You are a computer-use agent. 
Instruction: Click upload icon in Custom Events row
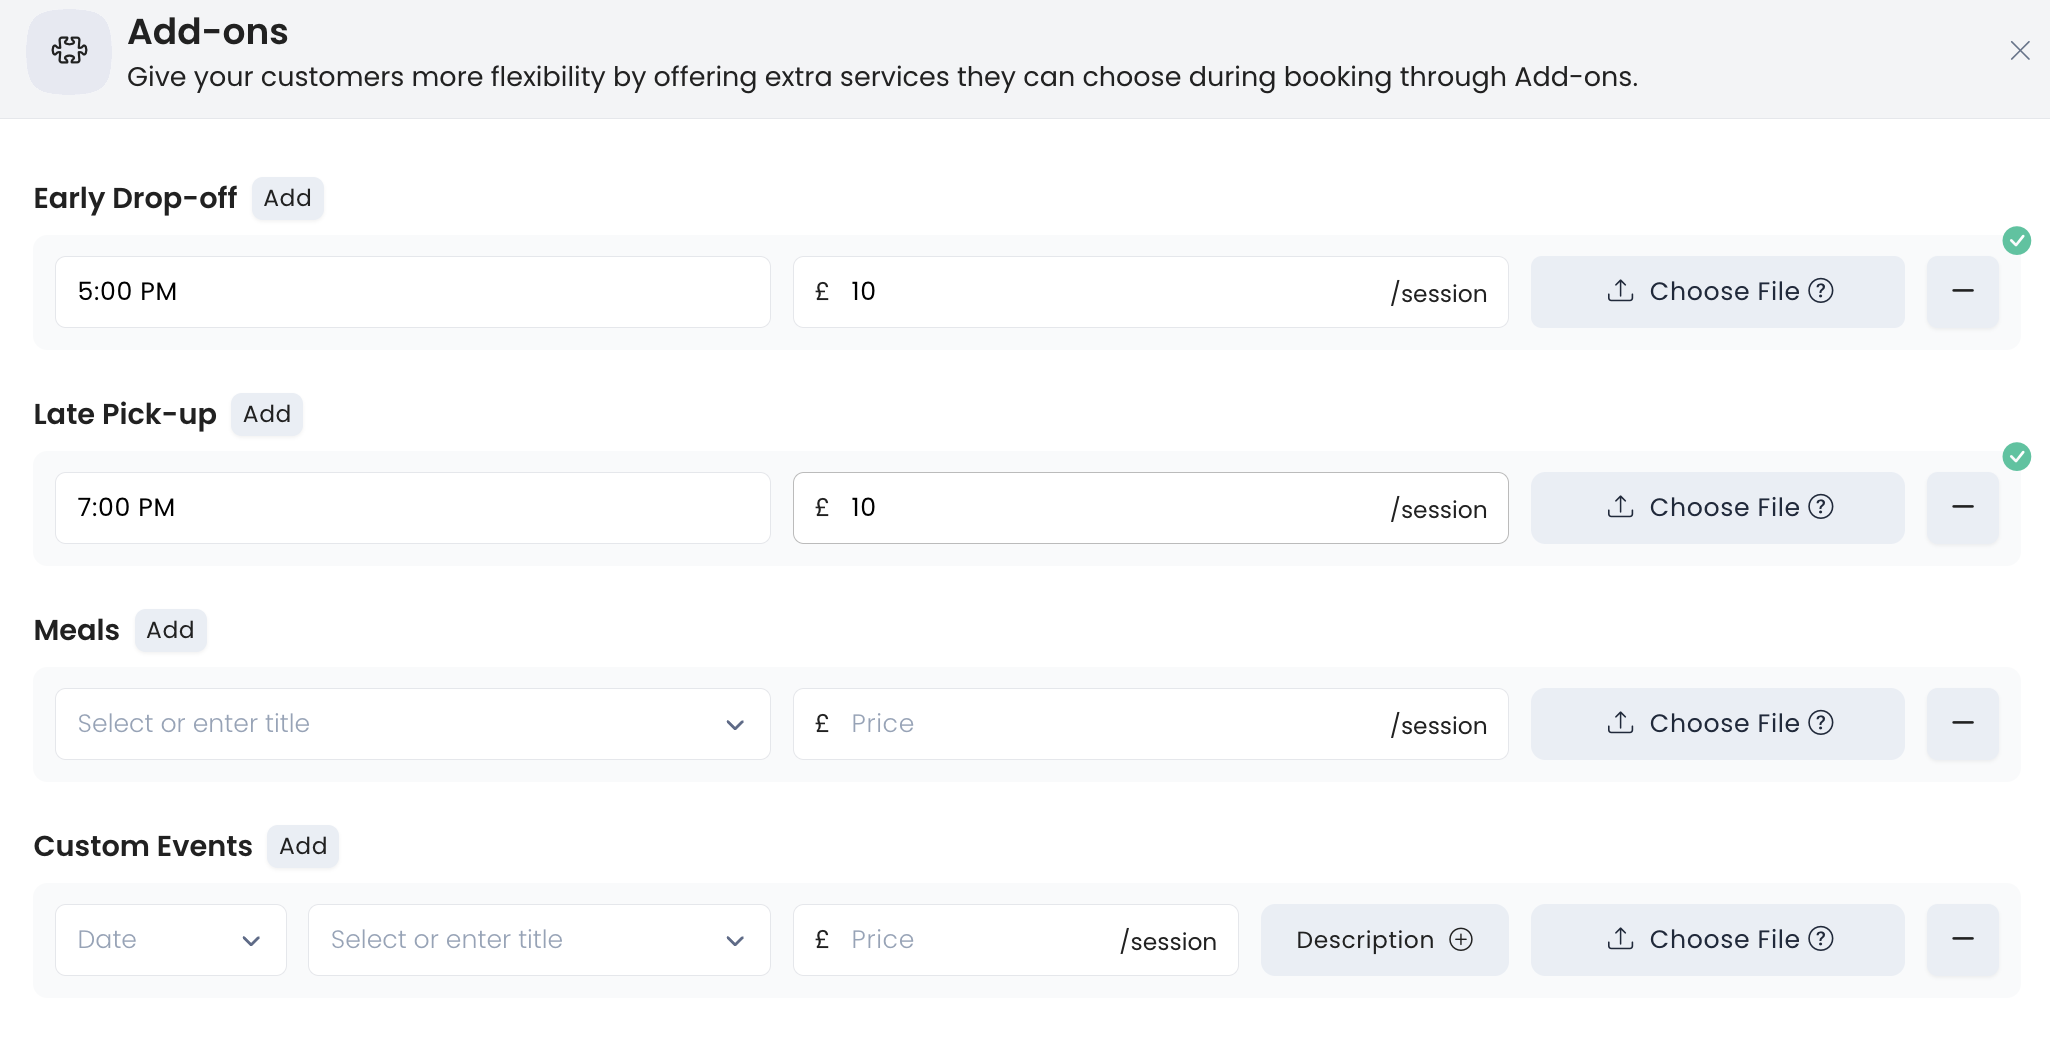coord(1620,939)
